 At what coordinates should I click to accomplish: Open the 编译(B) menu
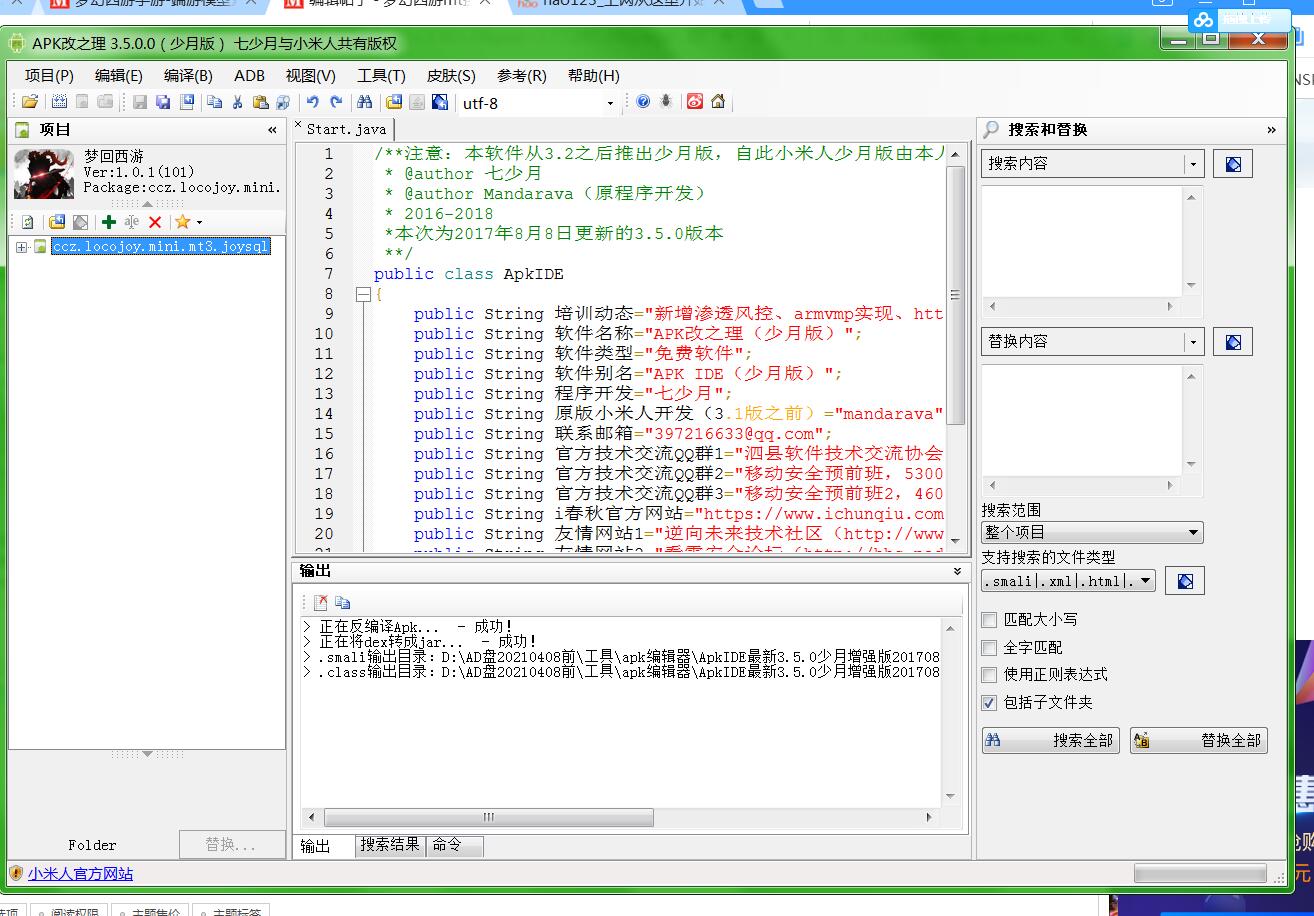(x=188, y=76)
